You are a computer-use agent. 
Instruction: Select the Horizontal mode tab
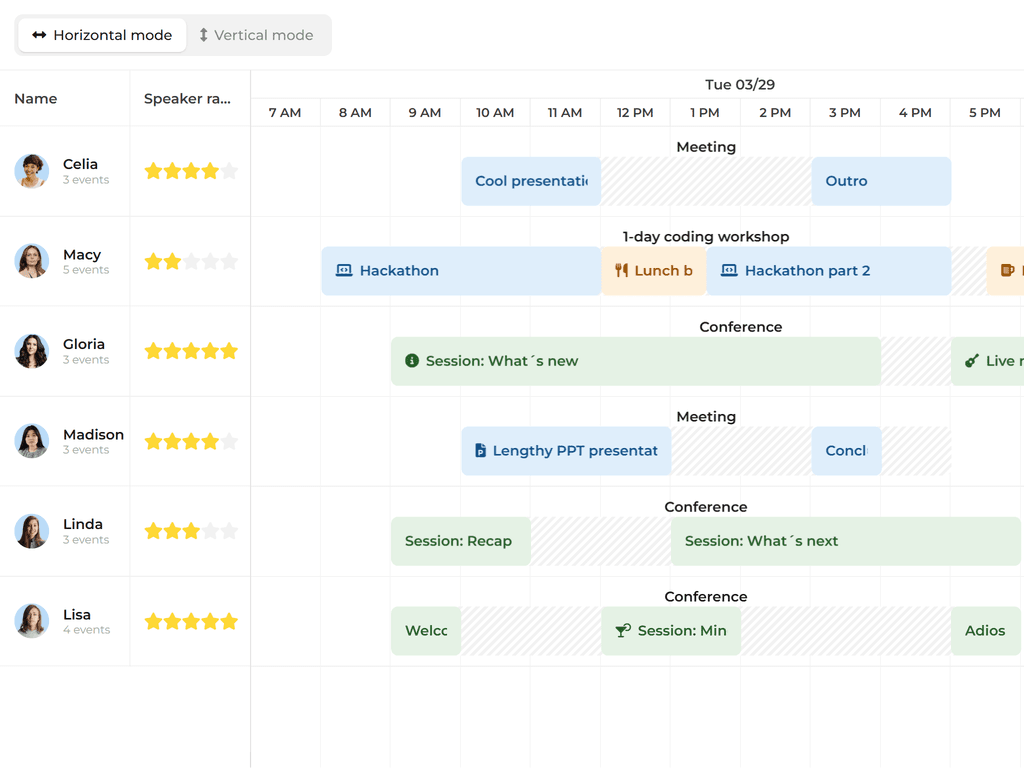[101, 35]
